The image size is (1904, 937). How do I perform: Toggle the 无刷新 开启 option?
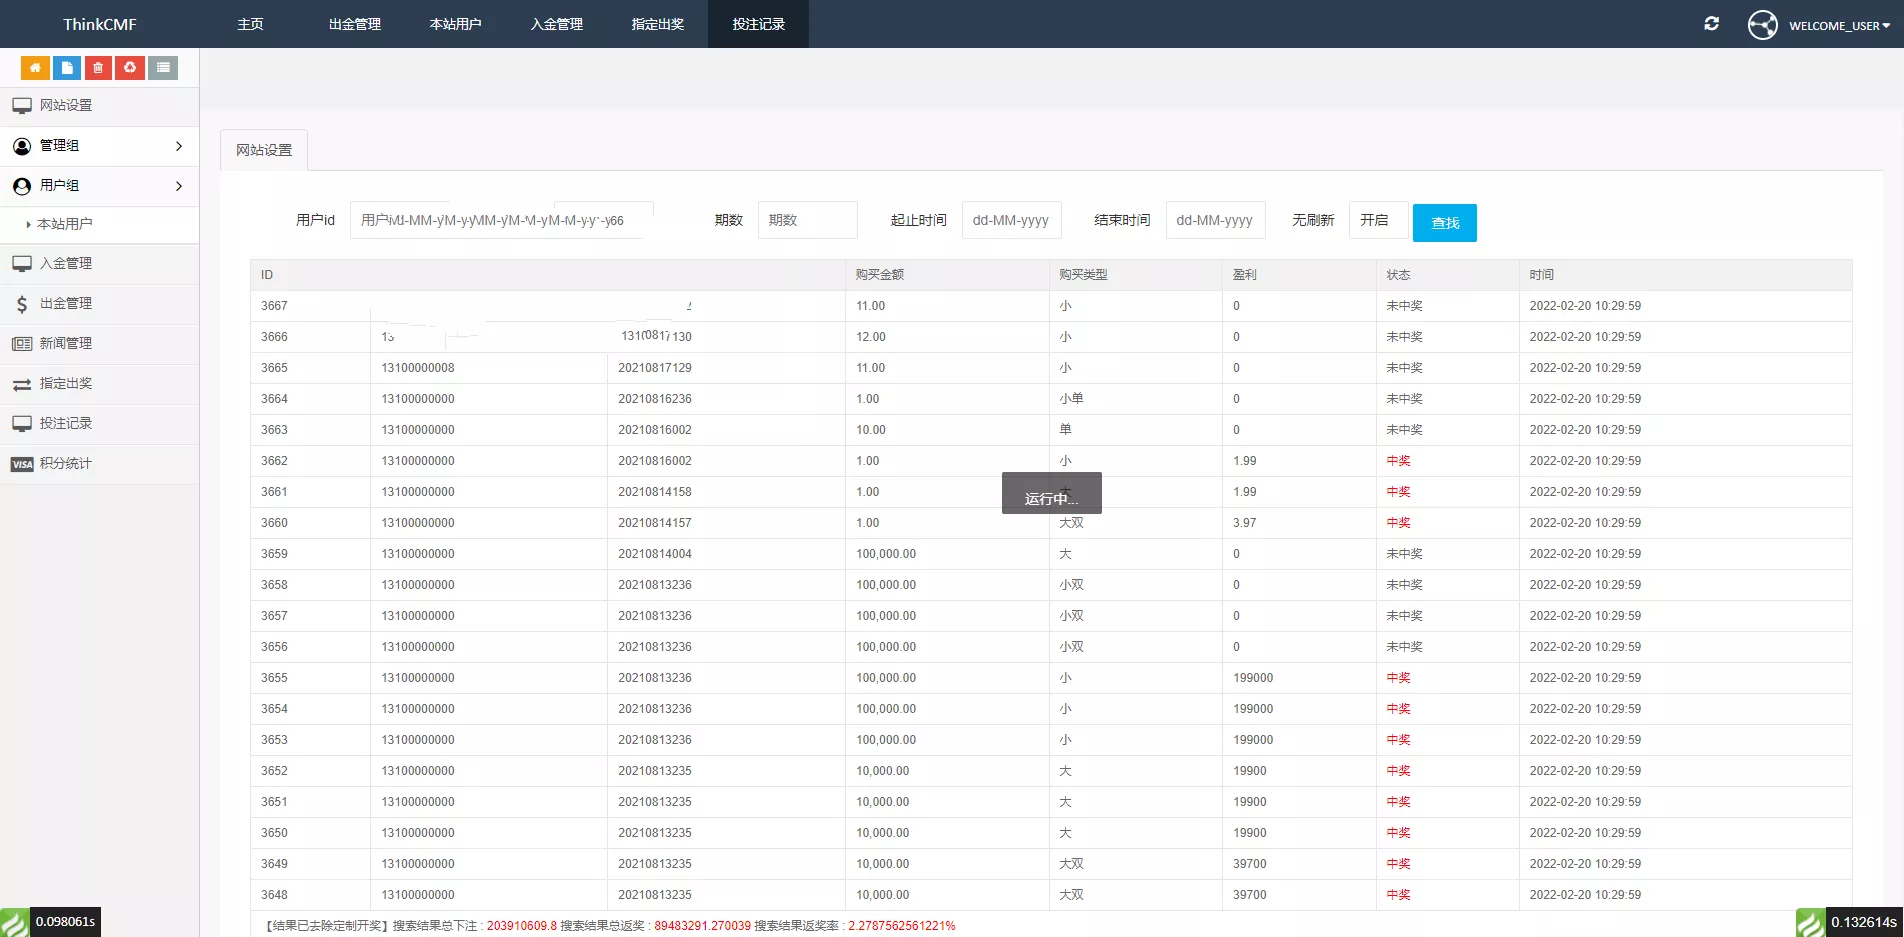point(1377,220)
